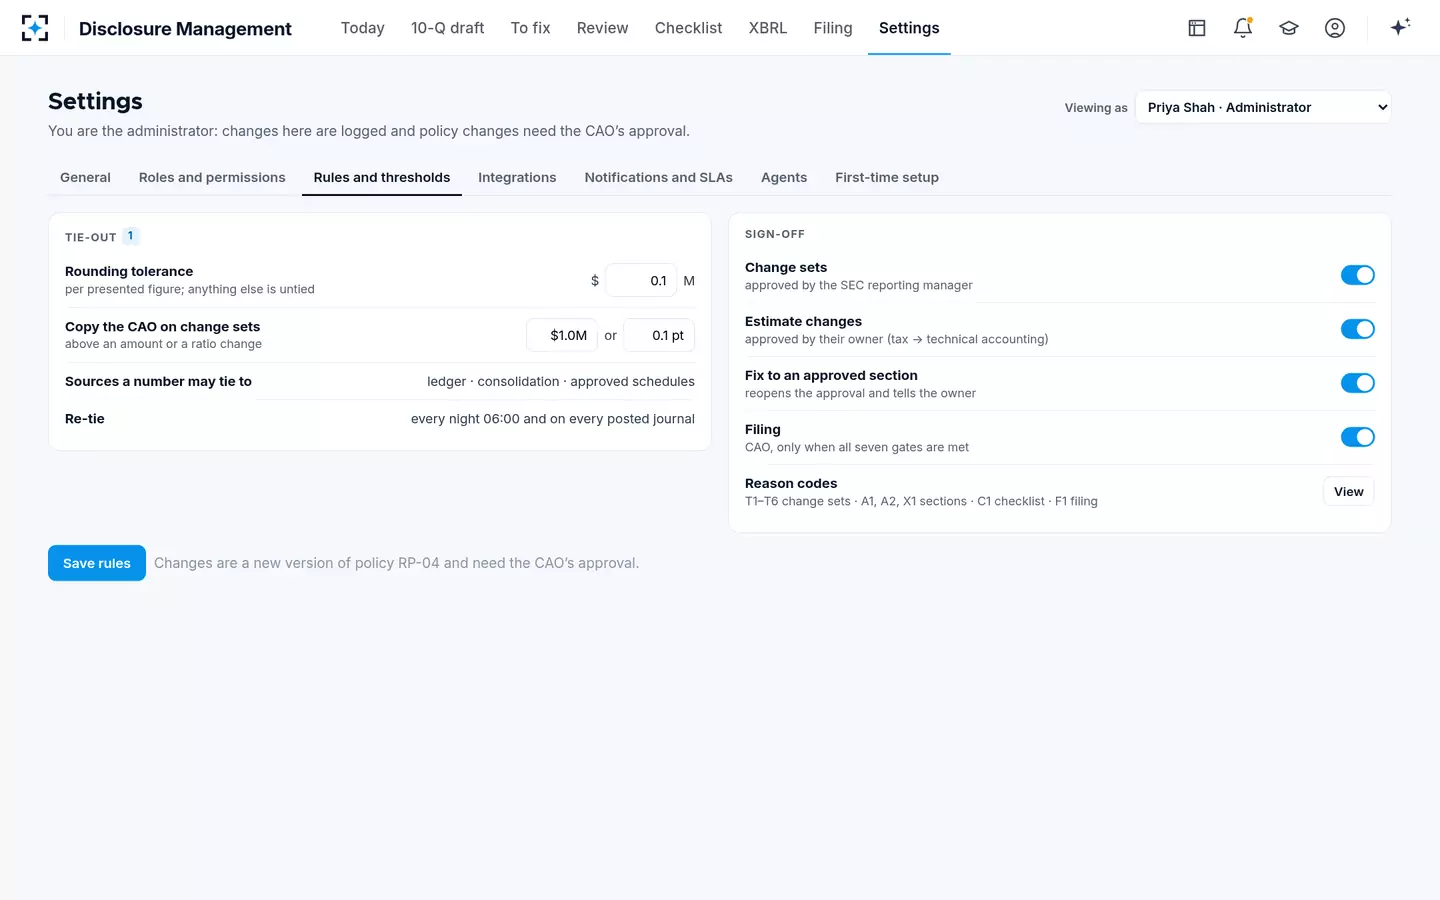Screen dimensions: 1440x900
Task: Open the AI sparkle assistant icon
Action: 1400,28
